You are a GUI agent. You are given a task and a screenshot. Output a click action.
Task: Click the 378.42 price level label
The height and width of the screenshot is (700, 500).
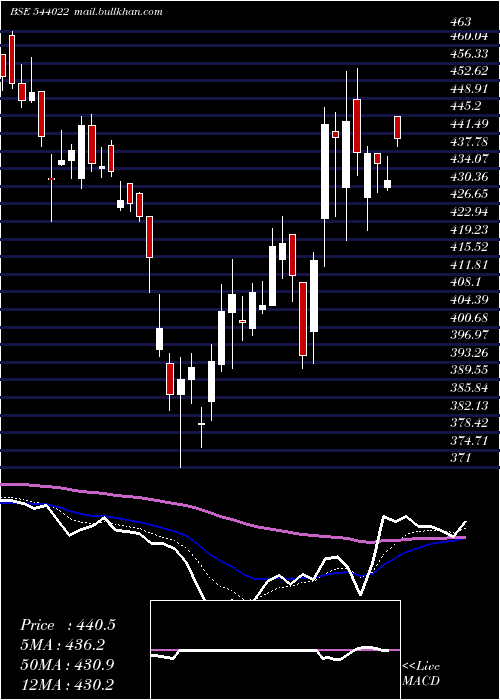pos(469,422)
